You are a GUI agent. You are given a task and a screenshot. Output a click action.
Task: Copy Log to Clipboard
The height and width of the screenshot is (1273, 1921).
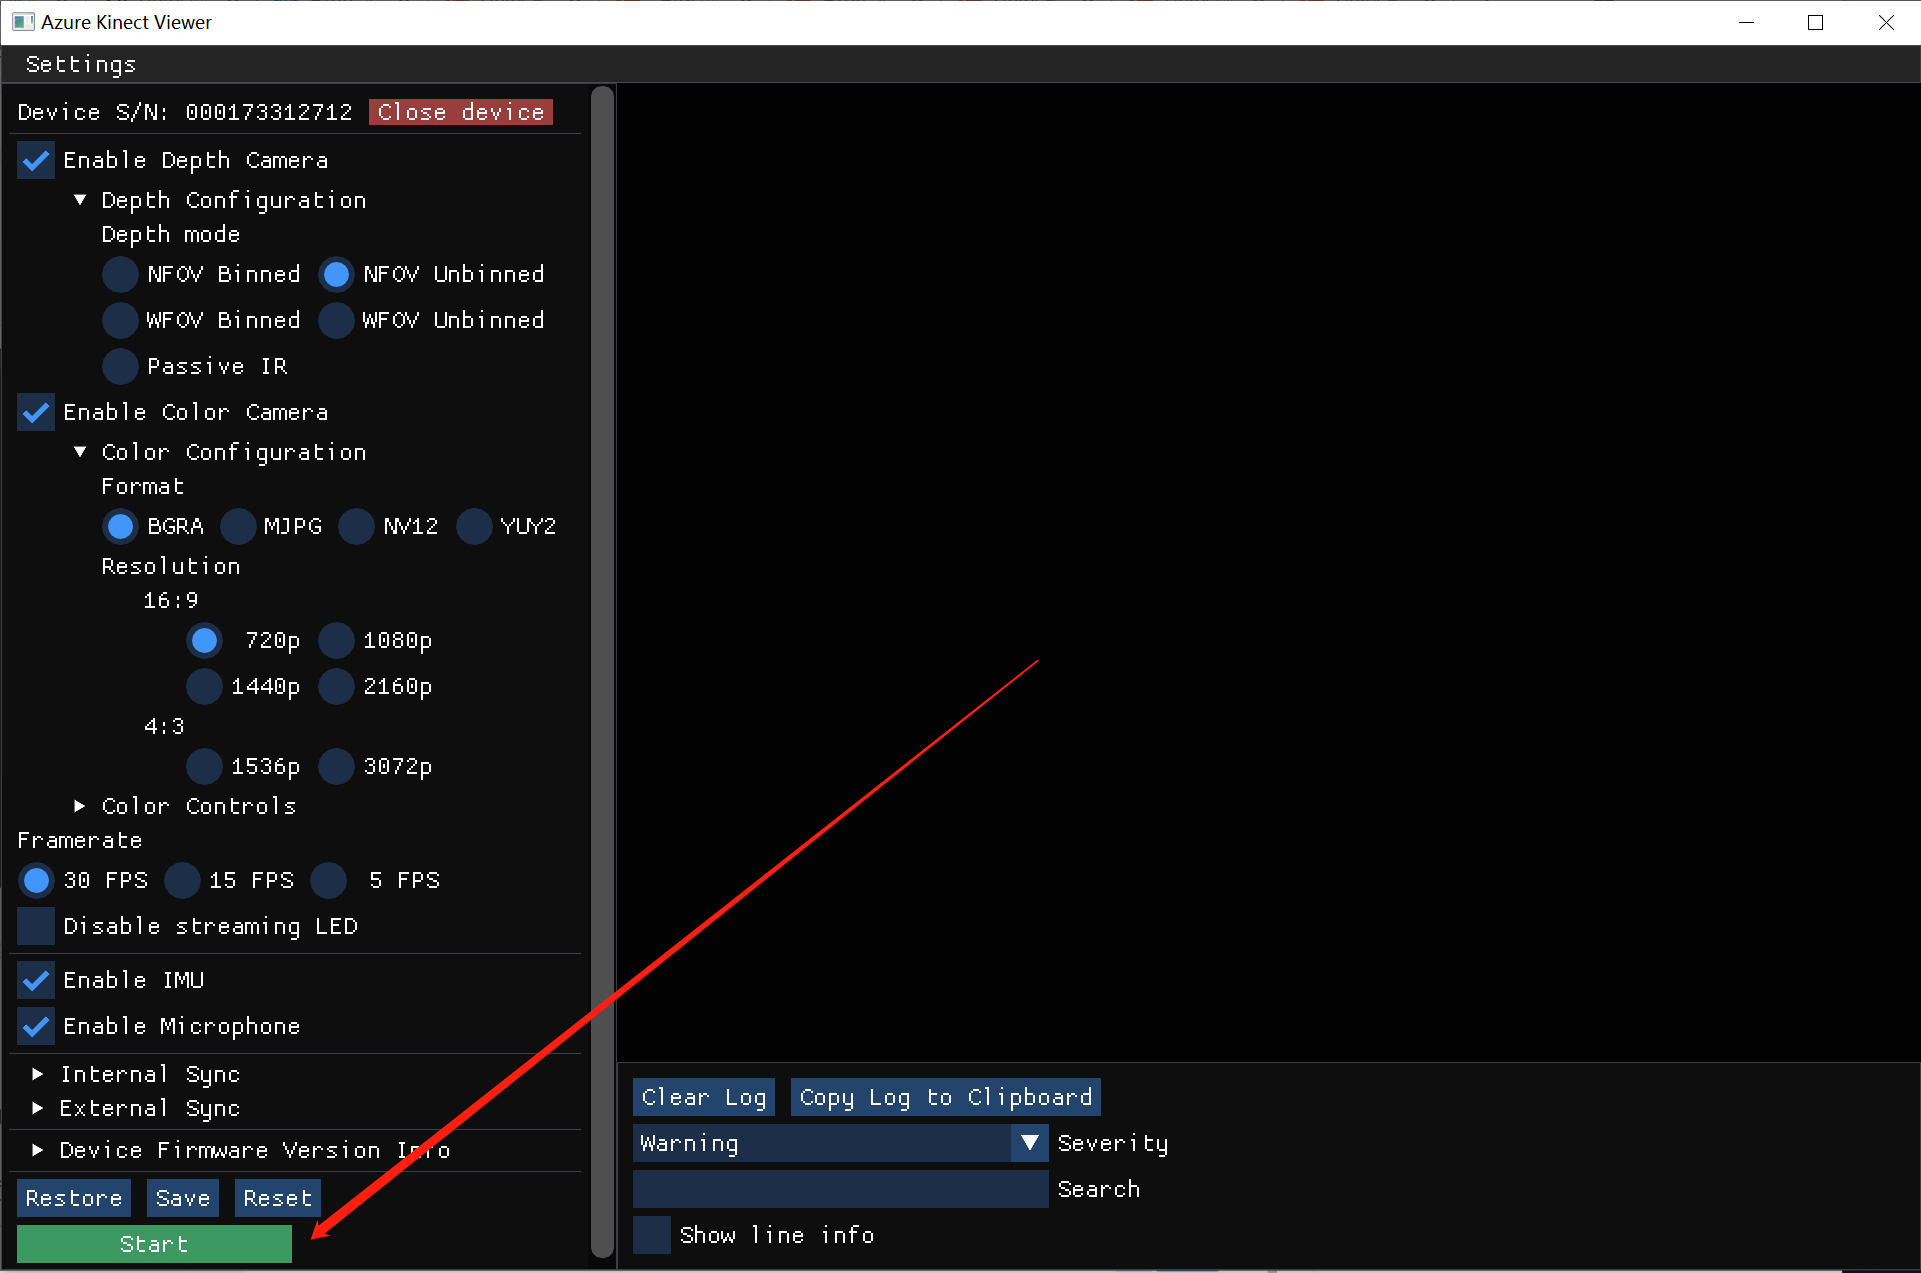pos(945,1097)
